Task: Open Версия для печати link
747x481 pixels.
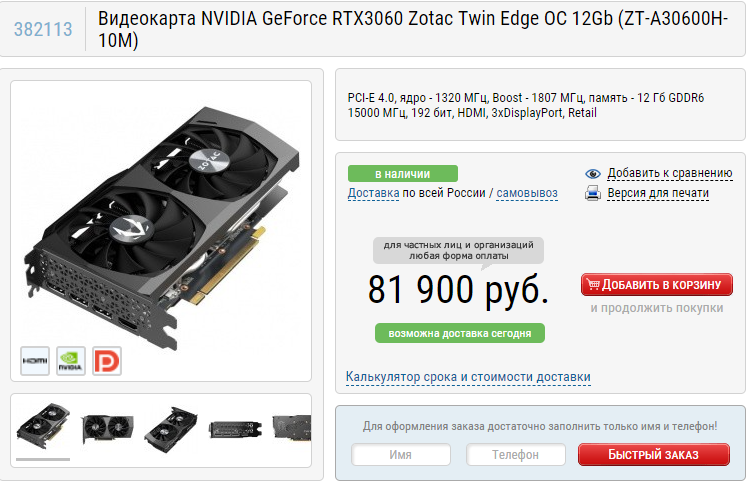Action: (x=658, y=193)
